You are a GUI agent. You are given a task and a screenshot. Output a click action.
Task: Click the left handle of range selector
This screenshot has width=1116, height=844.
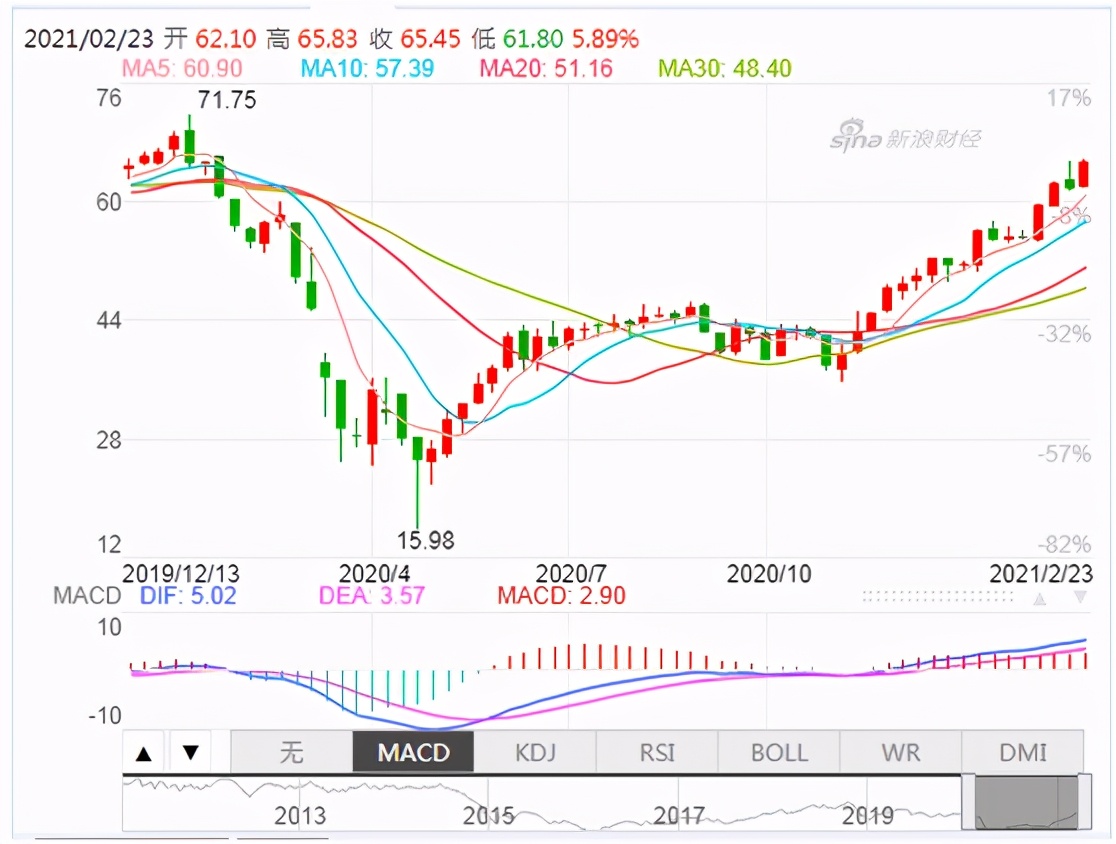coord(968,802)
